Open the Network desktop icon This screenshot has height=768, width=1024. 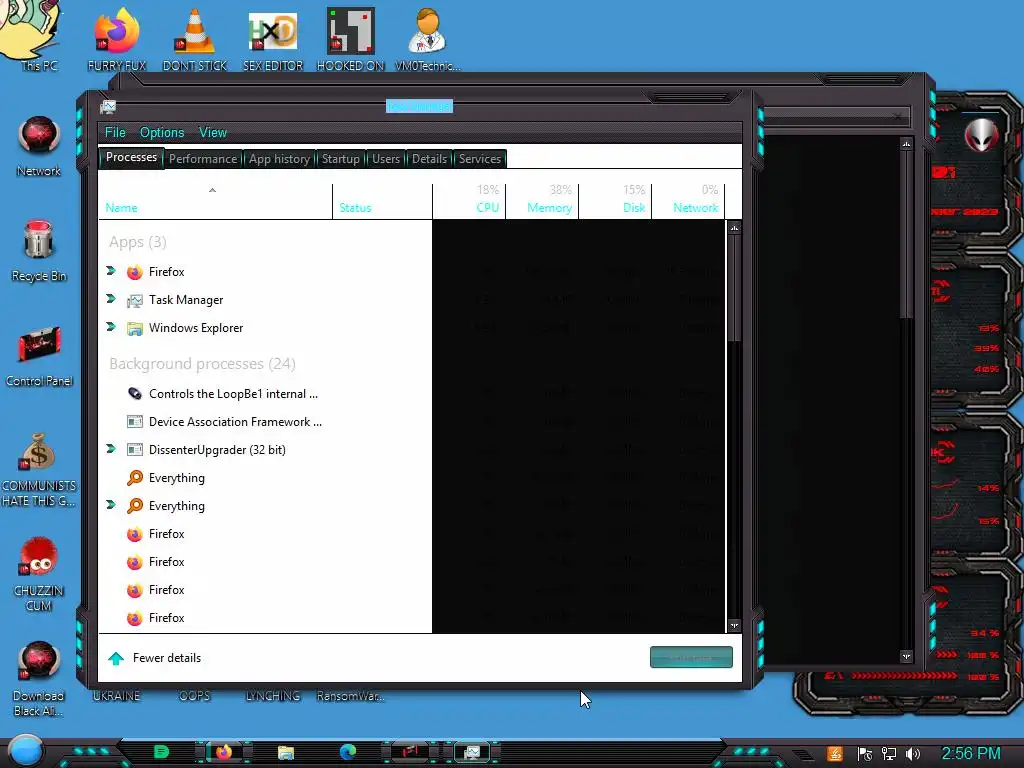point(39,145)
